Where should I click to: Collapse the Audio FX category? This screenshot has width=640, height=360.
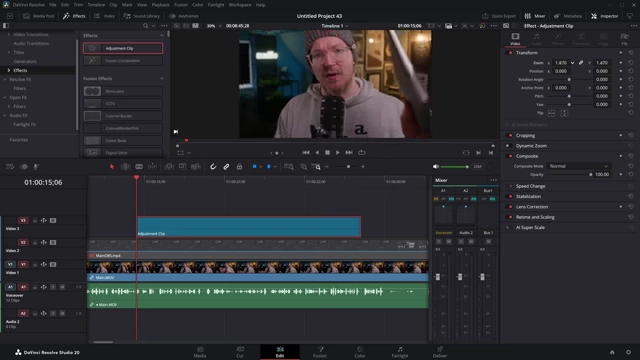coord(5,116)
